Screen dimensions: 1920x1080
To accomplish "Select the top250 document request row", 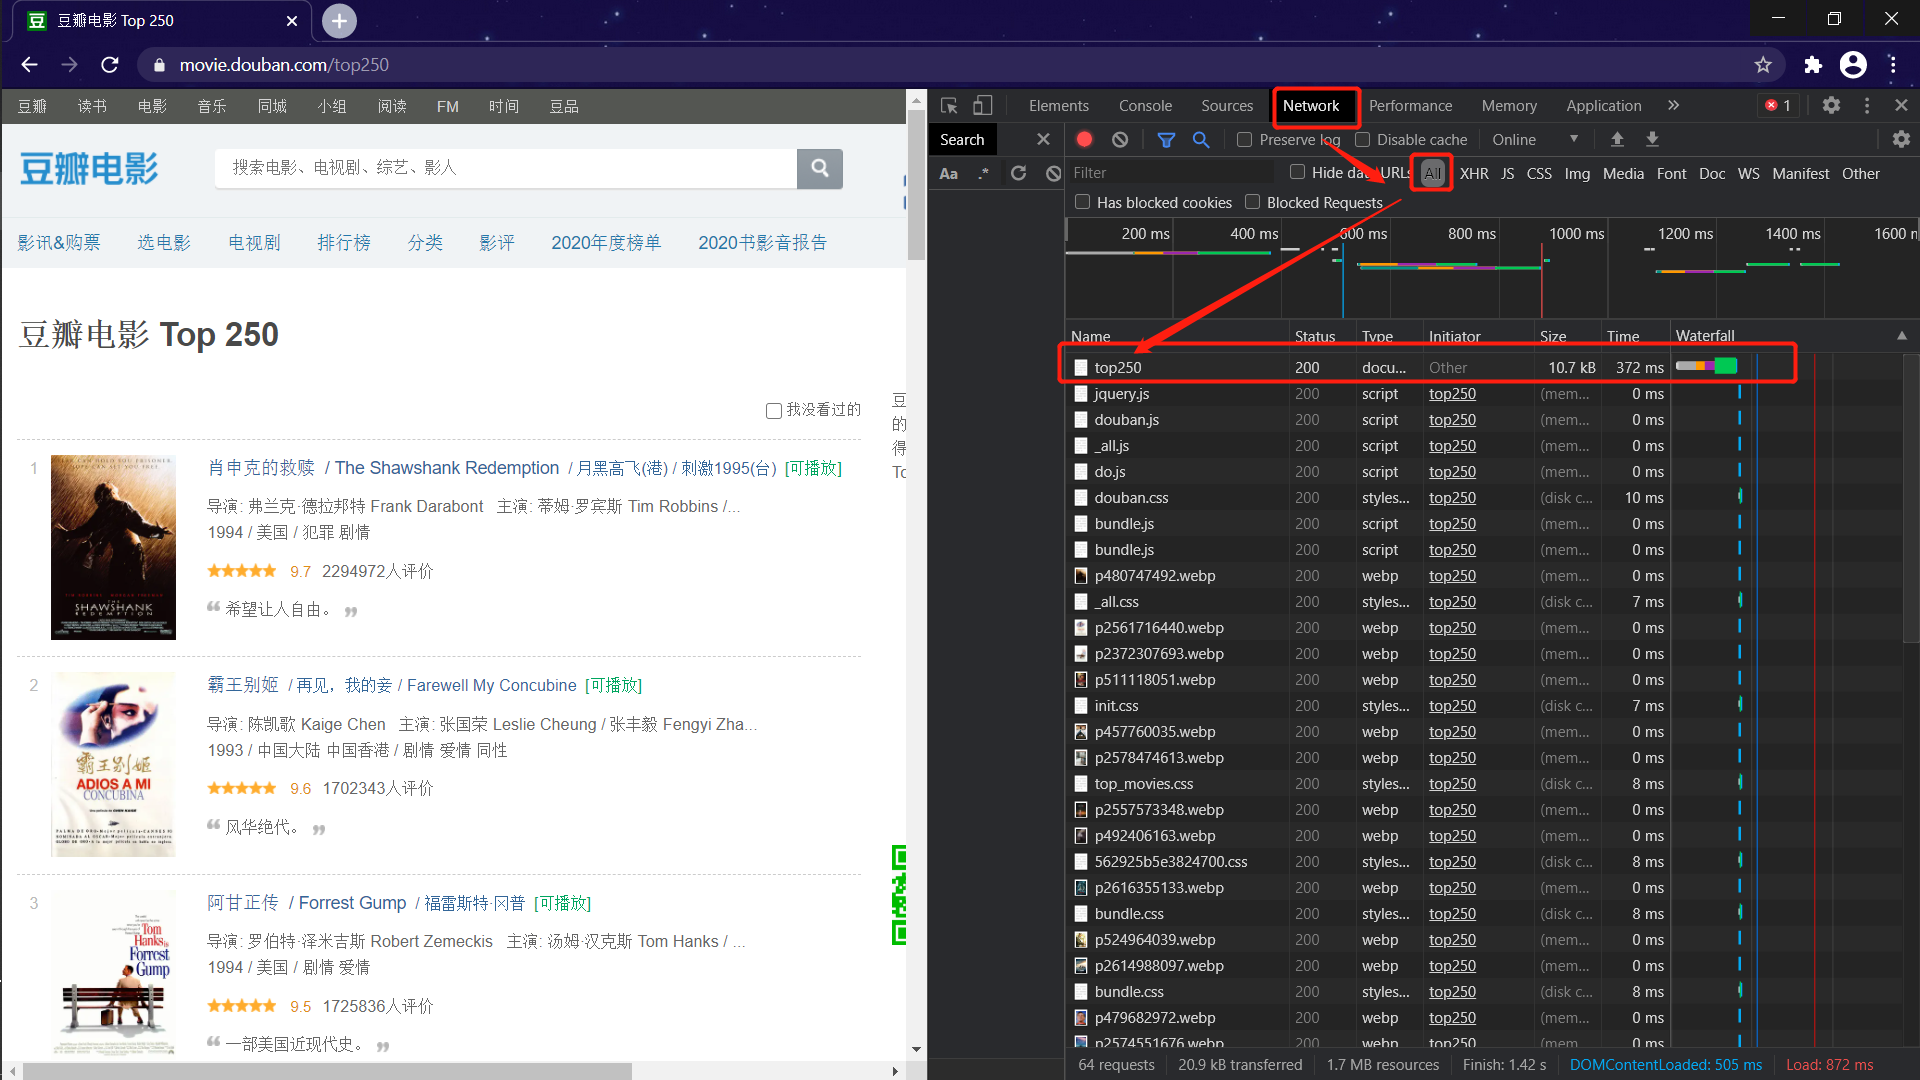I will (x=1117, y=367).
